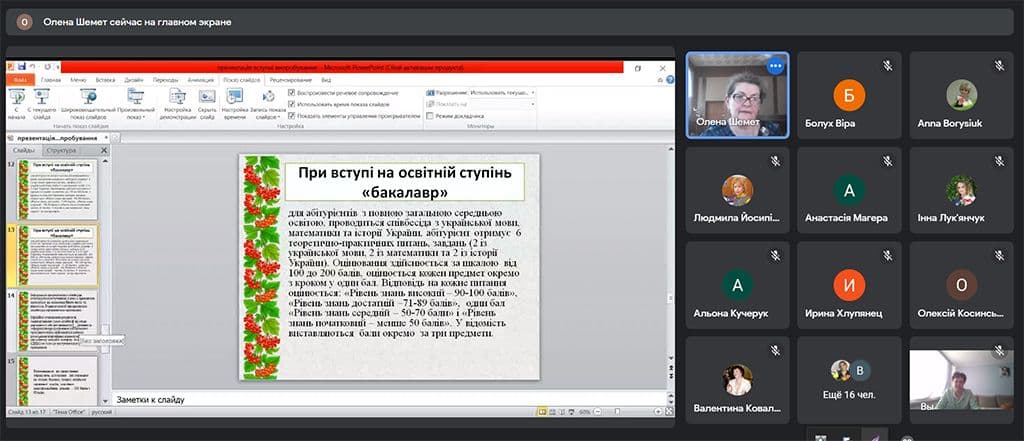Open options on Олена Шемет tile
This screenshot has height=441, width=1024.
(775, 66)
